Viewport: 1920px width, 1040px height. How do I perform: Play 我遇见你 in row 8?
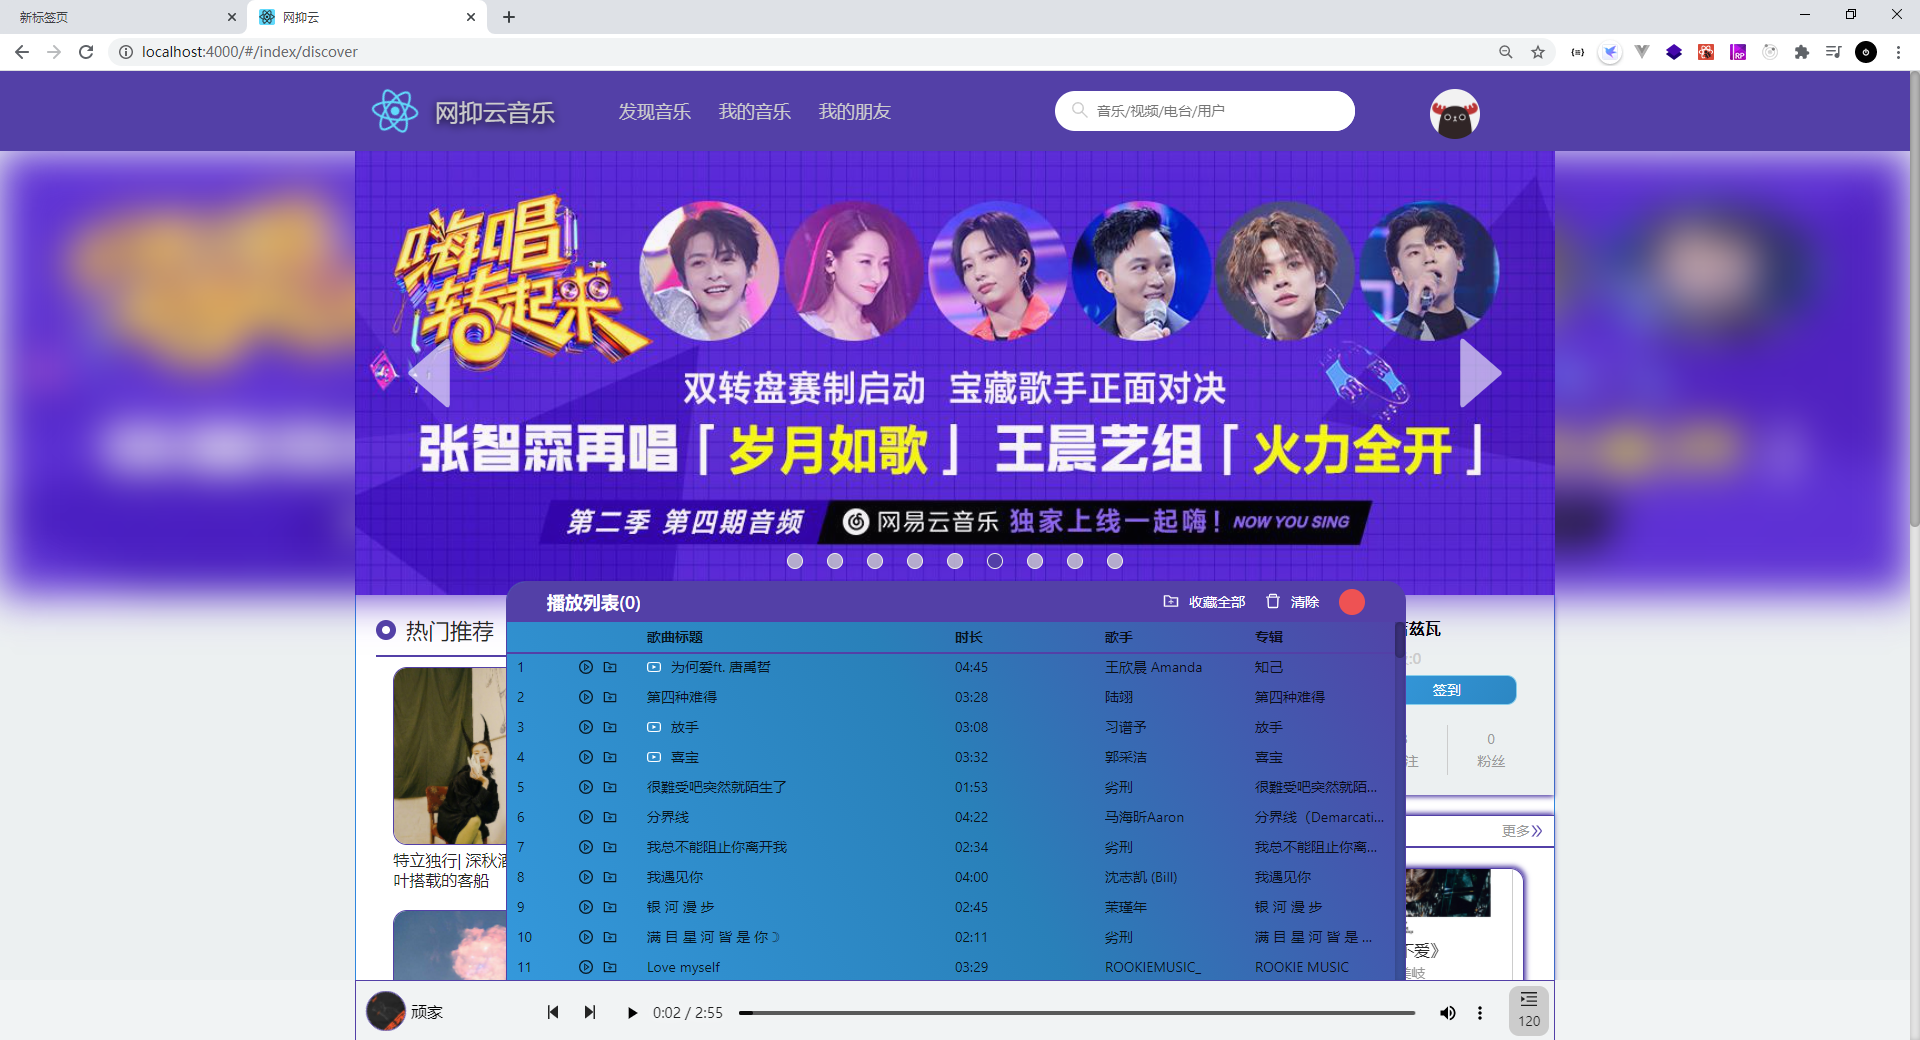pyautogui.click(x=586, y=877)
